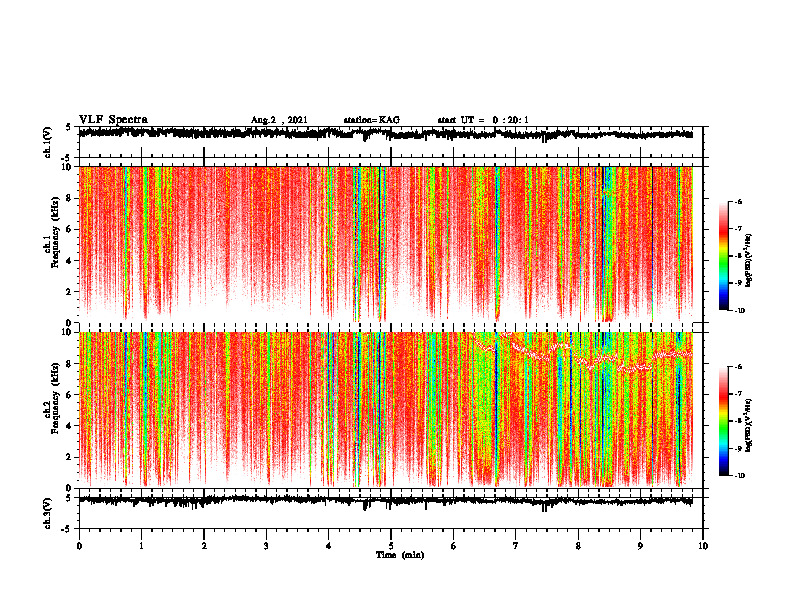Click the ch.1 color scale bar
The image size is (792, 612).
[723, 256]
